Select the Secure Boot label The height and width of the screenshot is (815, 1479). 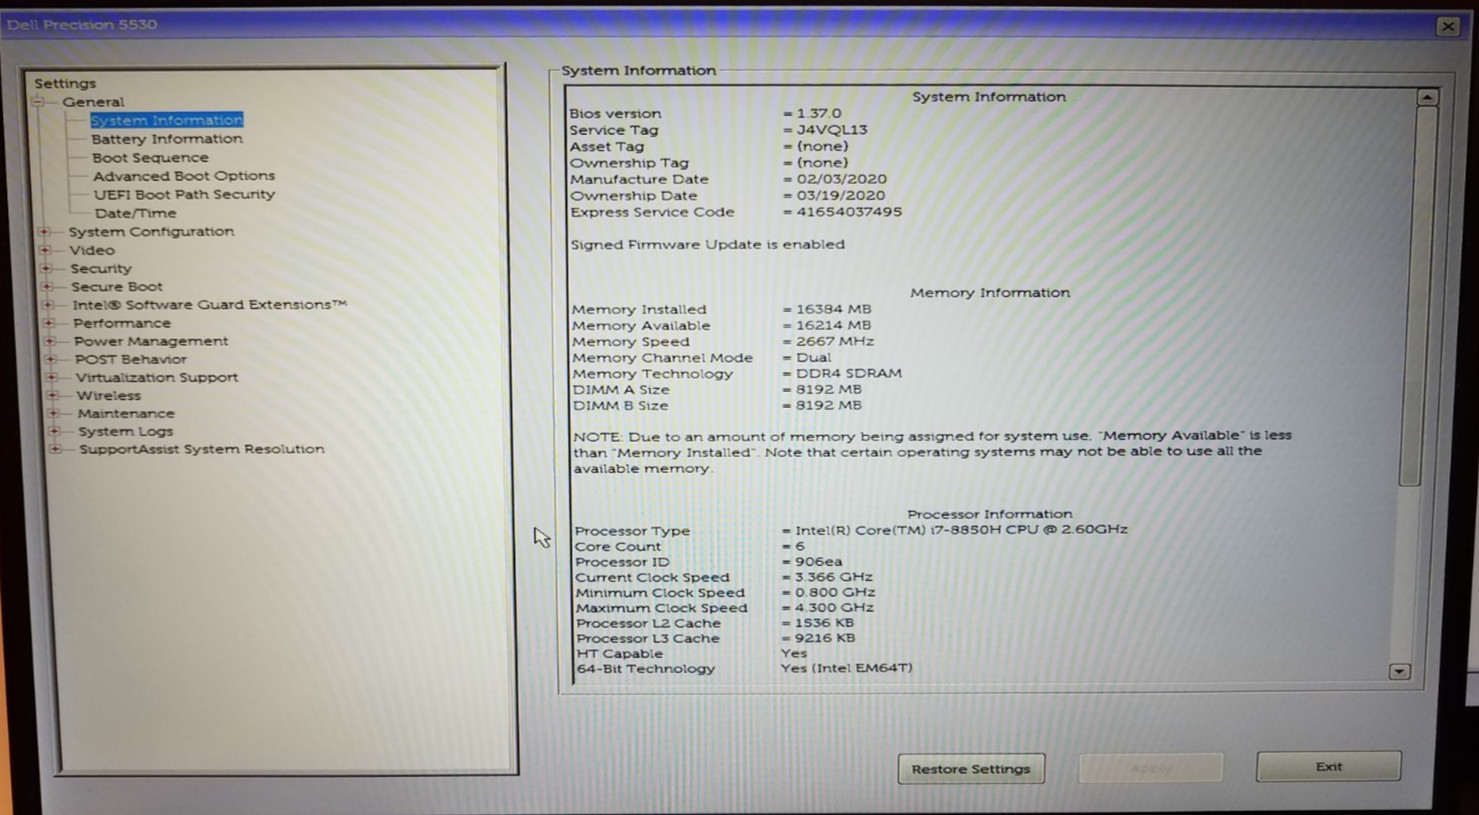[x=116, y=286]
